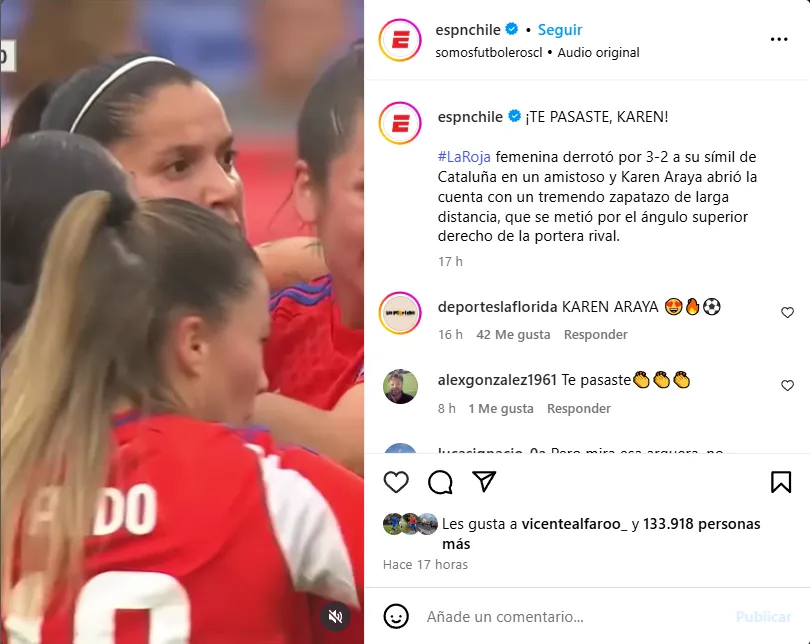Open the deporteslaflorida avatar

point(400,313)
